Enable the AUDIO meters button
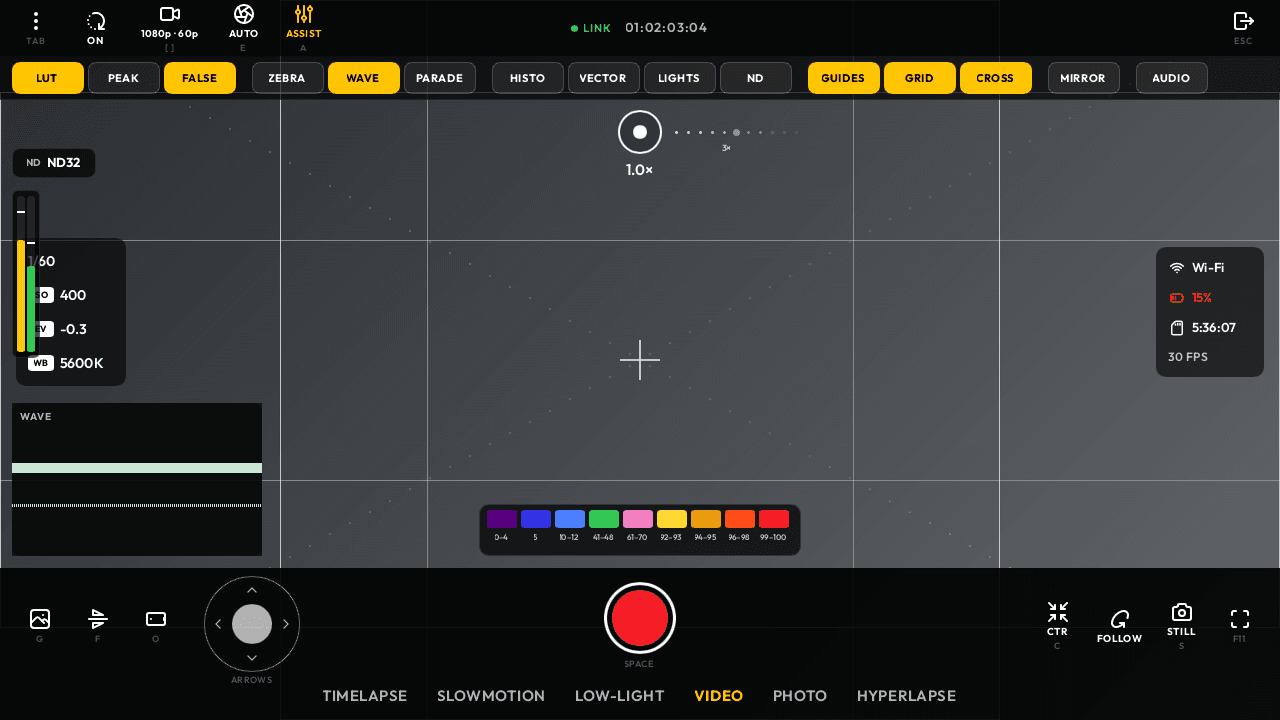 pyautogui.click(x=1172, y=78)
